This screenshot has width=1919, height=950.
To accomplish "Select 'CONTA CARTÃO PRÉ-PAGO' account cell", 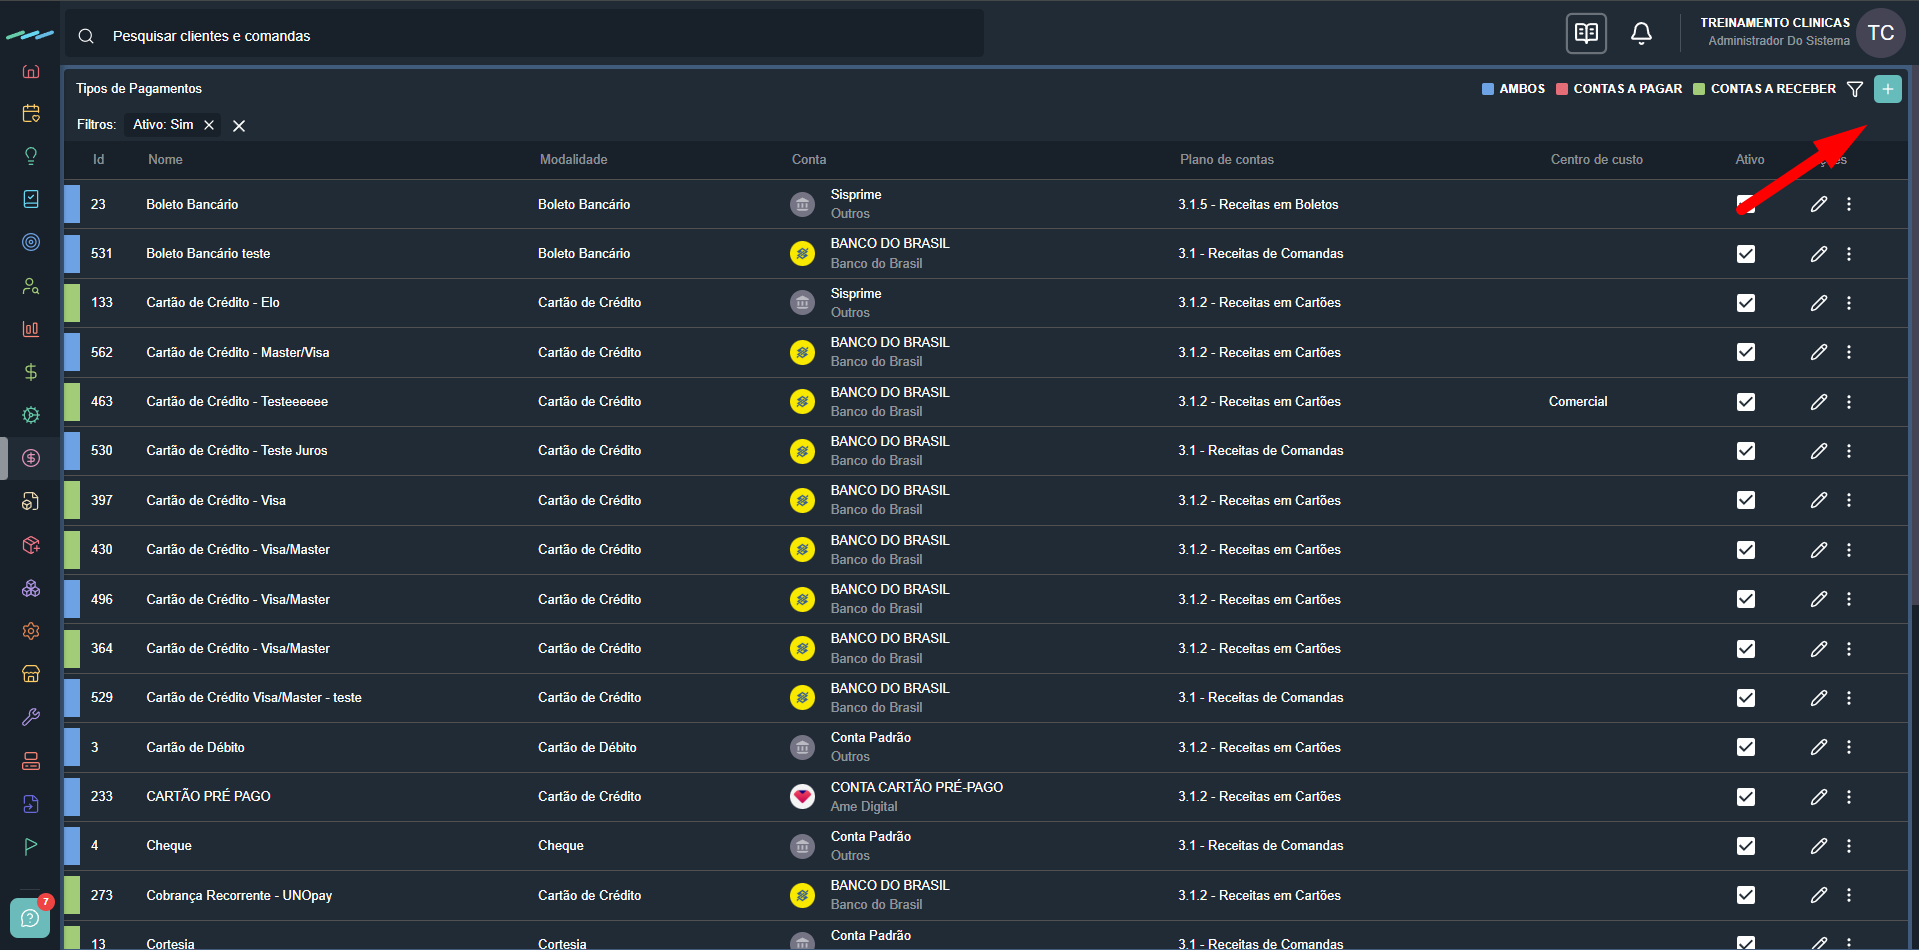I will coord(917,788).
